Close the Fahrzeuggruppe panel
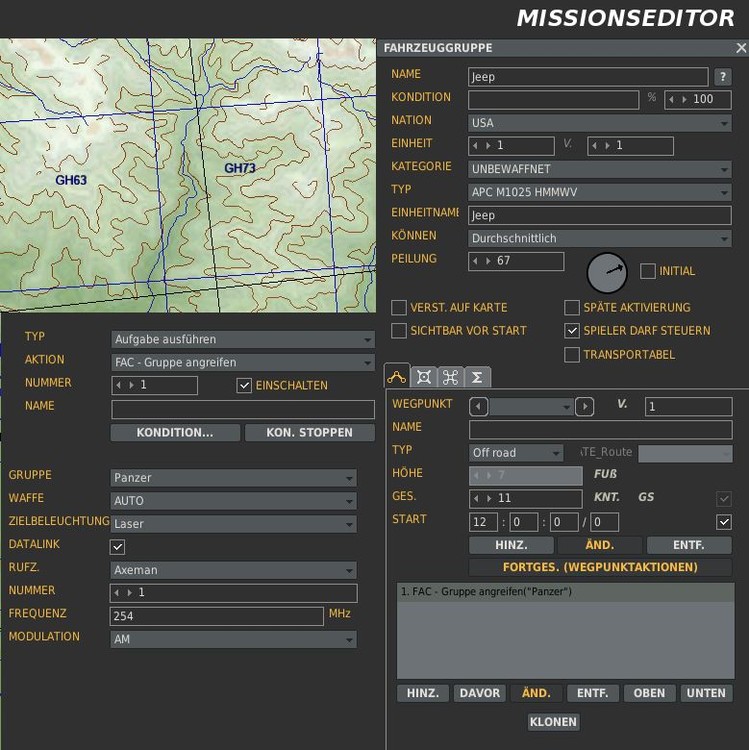 point(740,48)
